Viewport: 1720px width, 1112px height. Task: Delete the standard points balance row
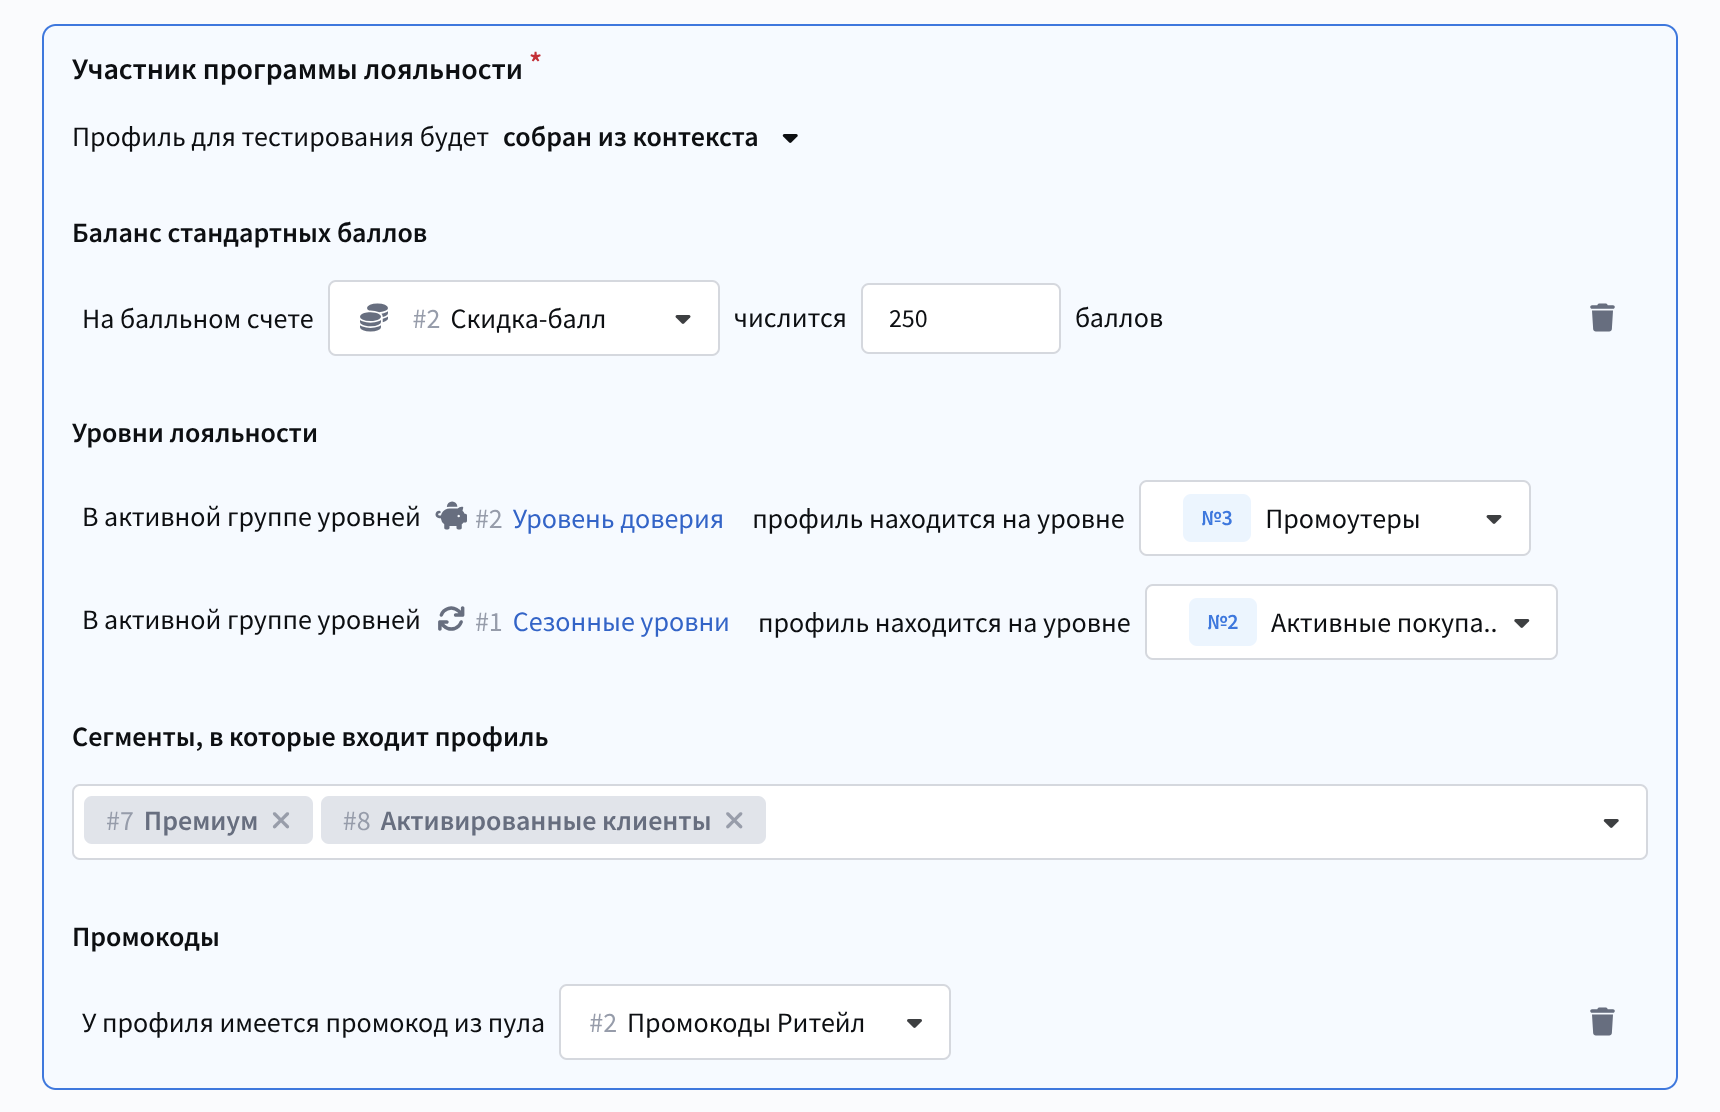click(x=1602, y=318)
